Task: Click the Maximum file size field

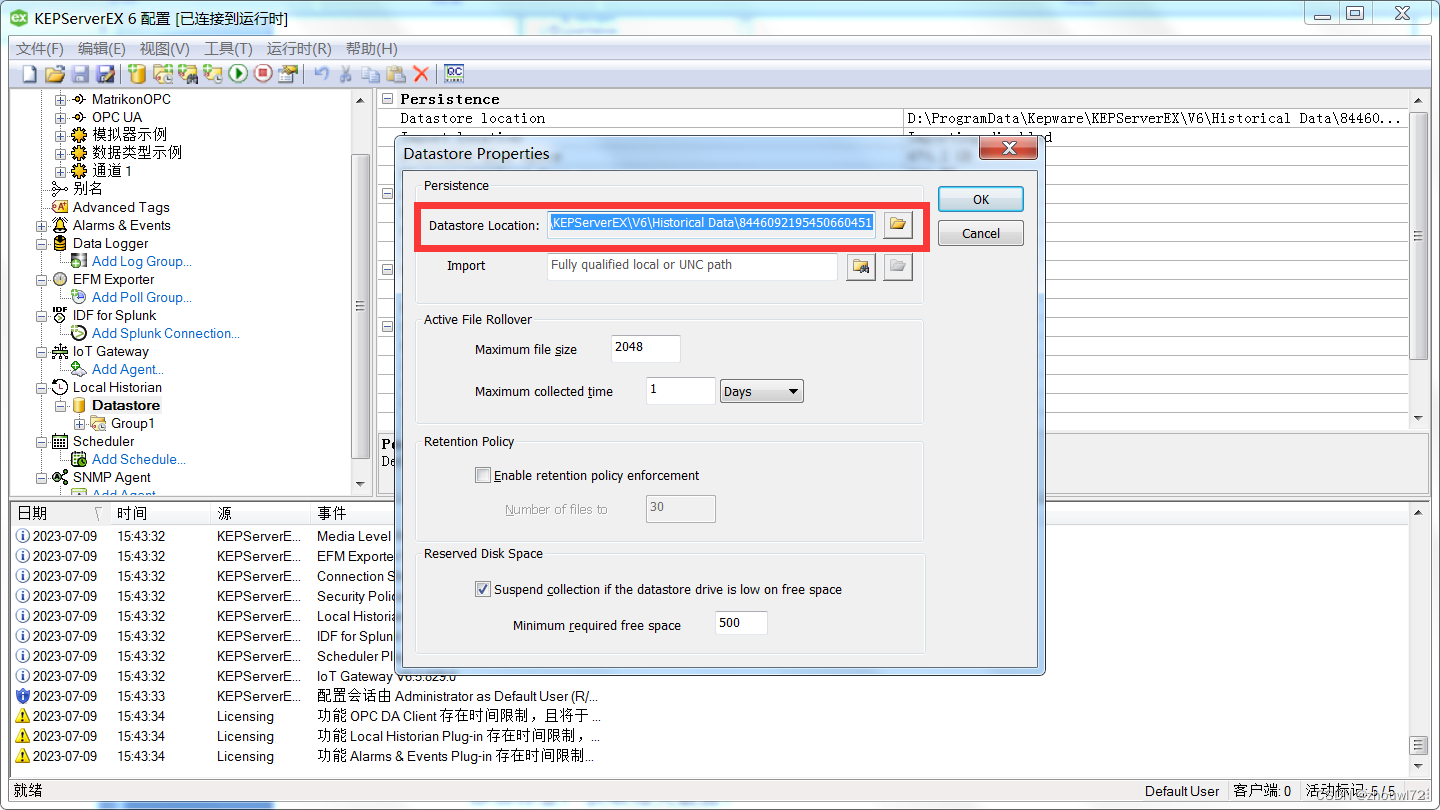Action: click(x=646, y=348)
